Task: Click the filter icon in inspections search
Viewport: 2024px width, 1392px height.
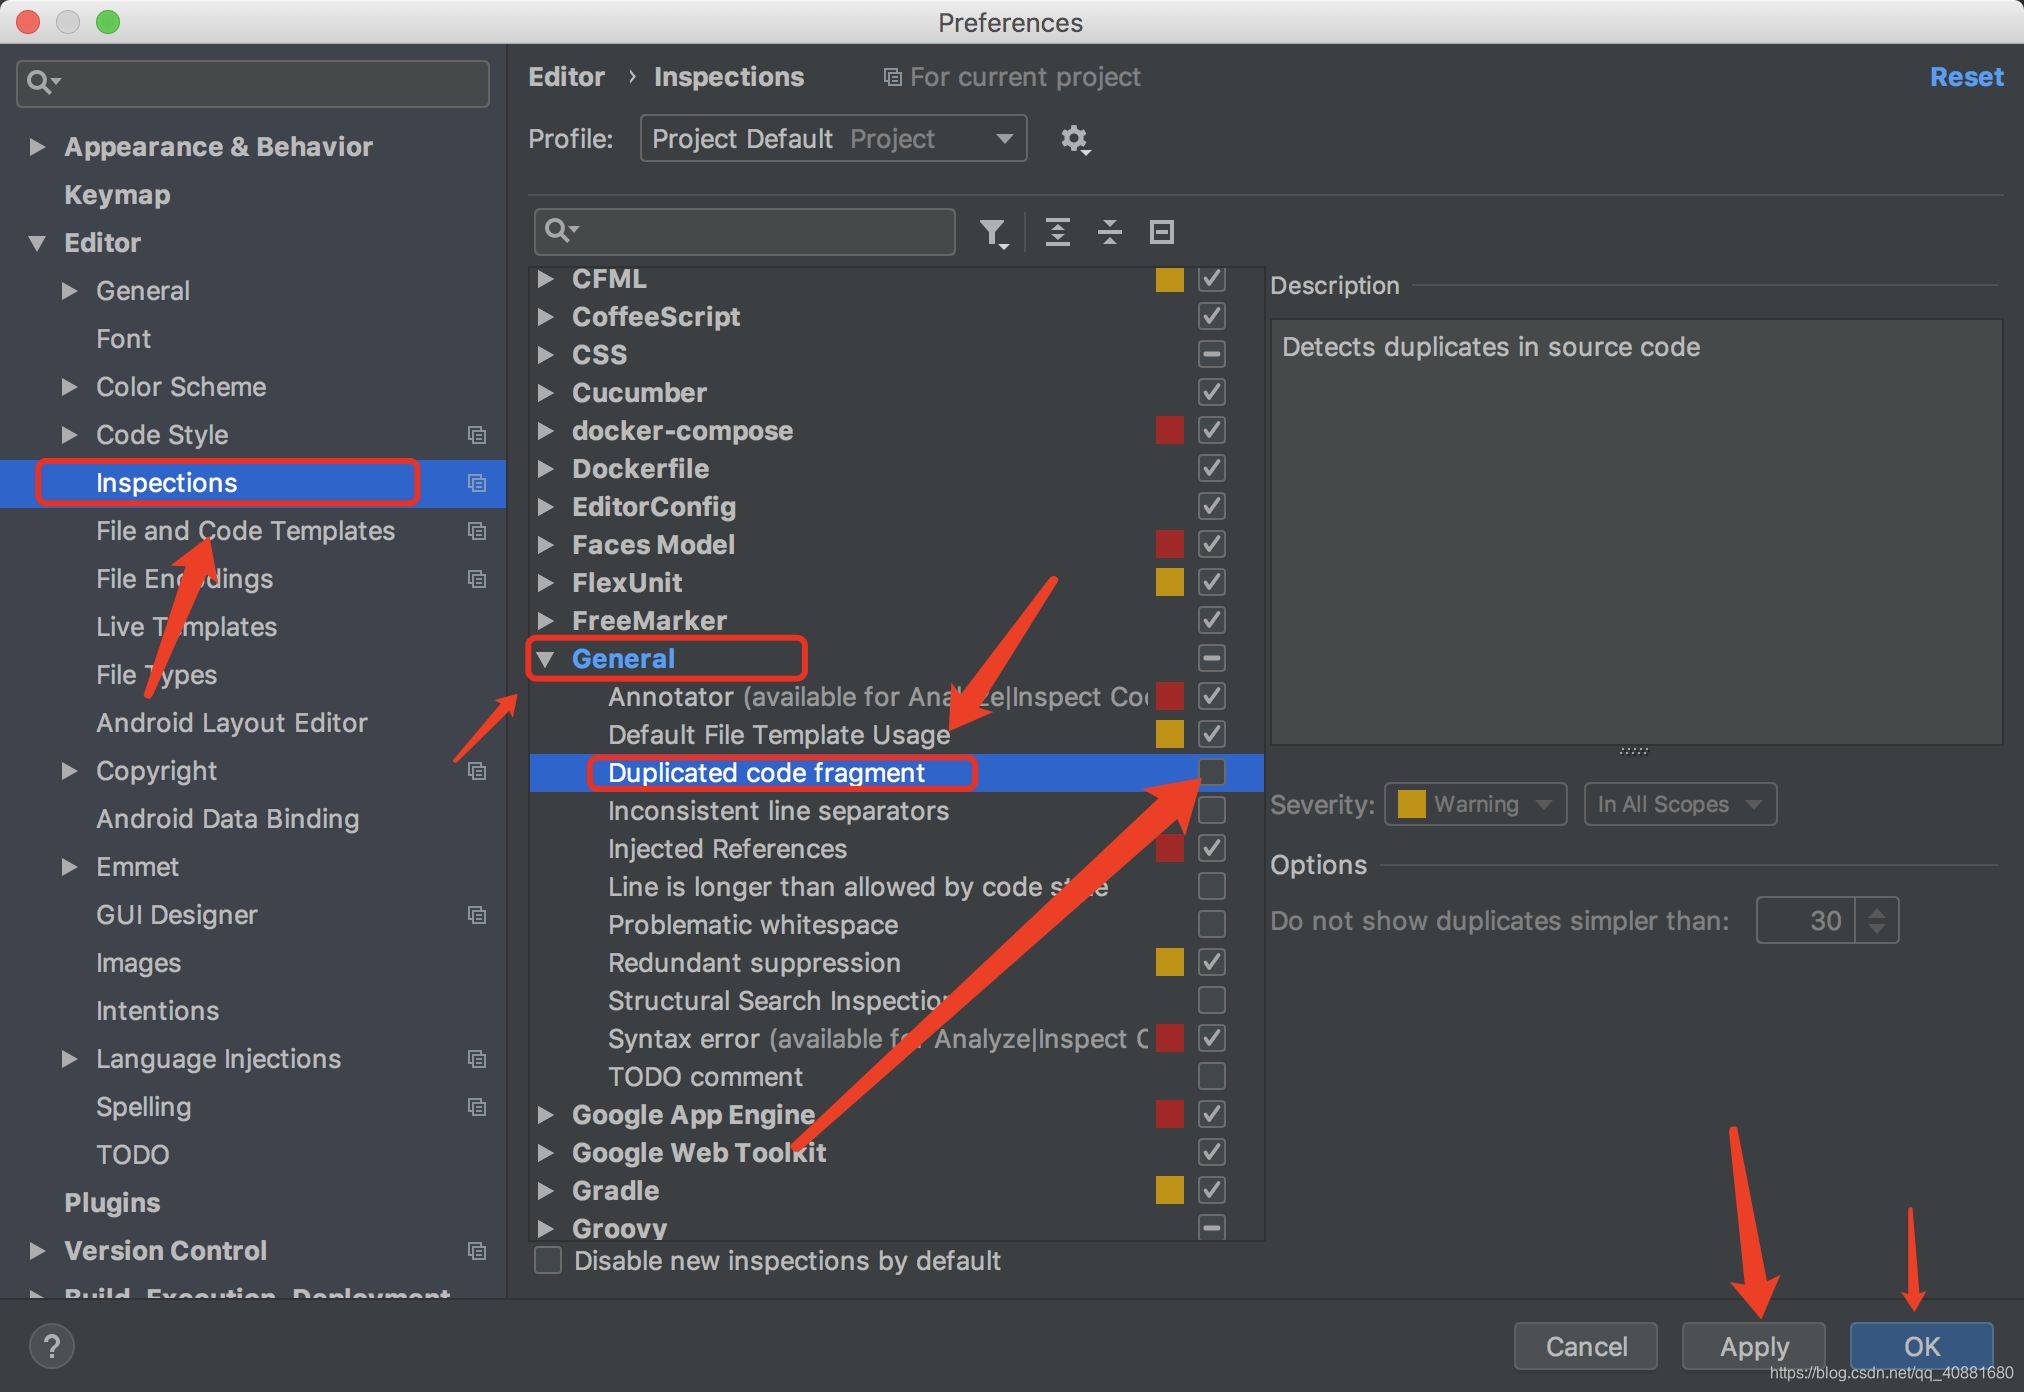Action: click(992, 231)
